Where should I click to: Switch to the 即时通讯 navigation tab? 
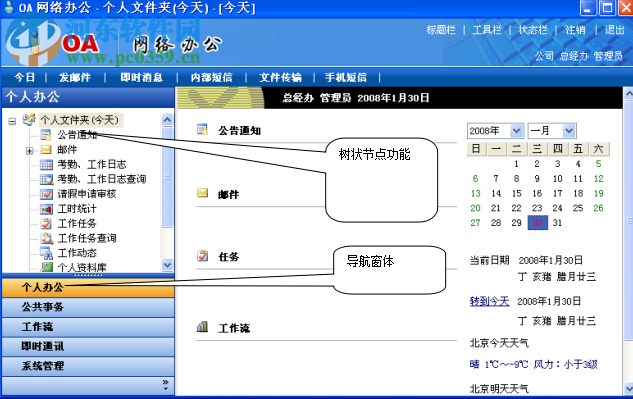point(88,346)
